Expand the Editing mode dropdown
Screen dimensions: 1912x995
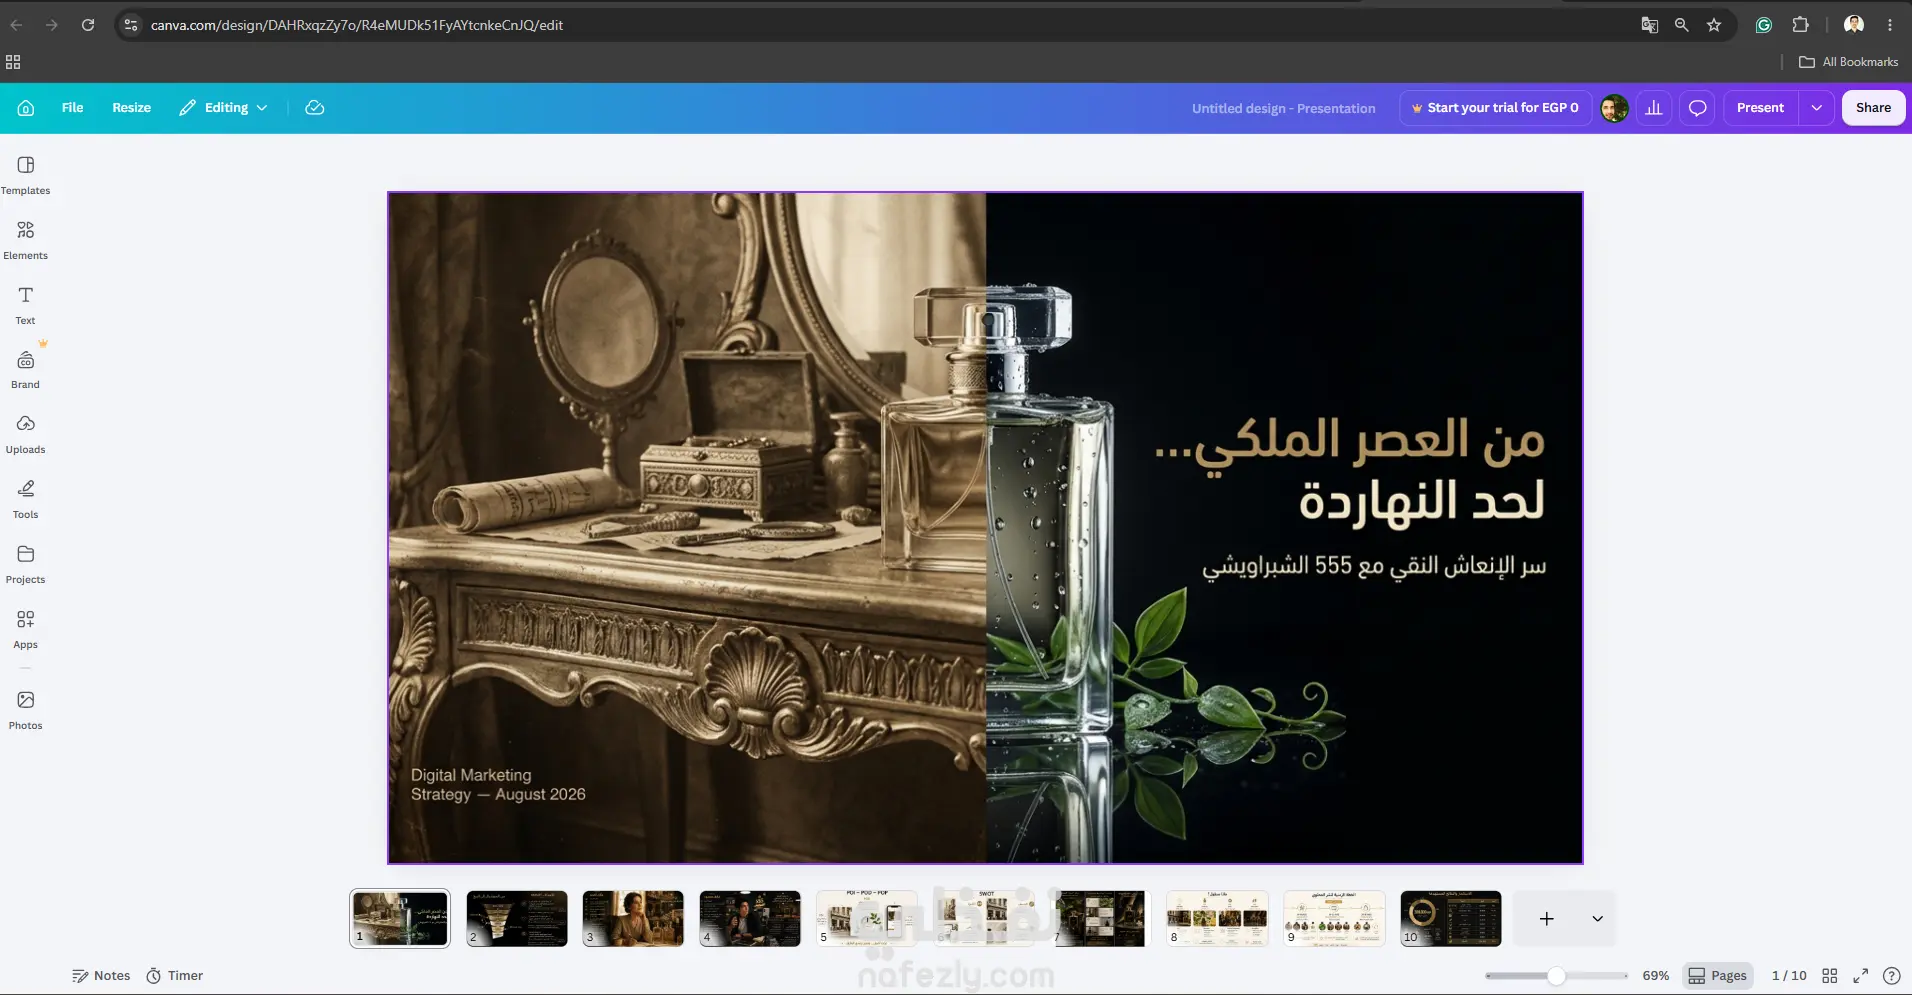[223, 108]
